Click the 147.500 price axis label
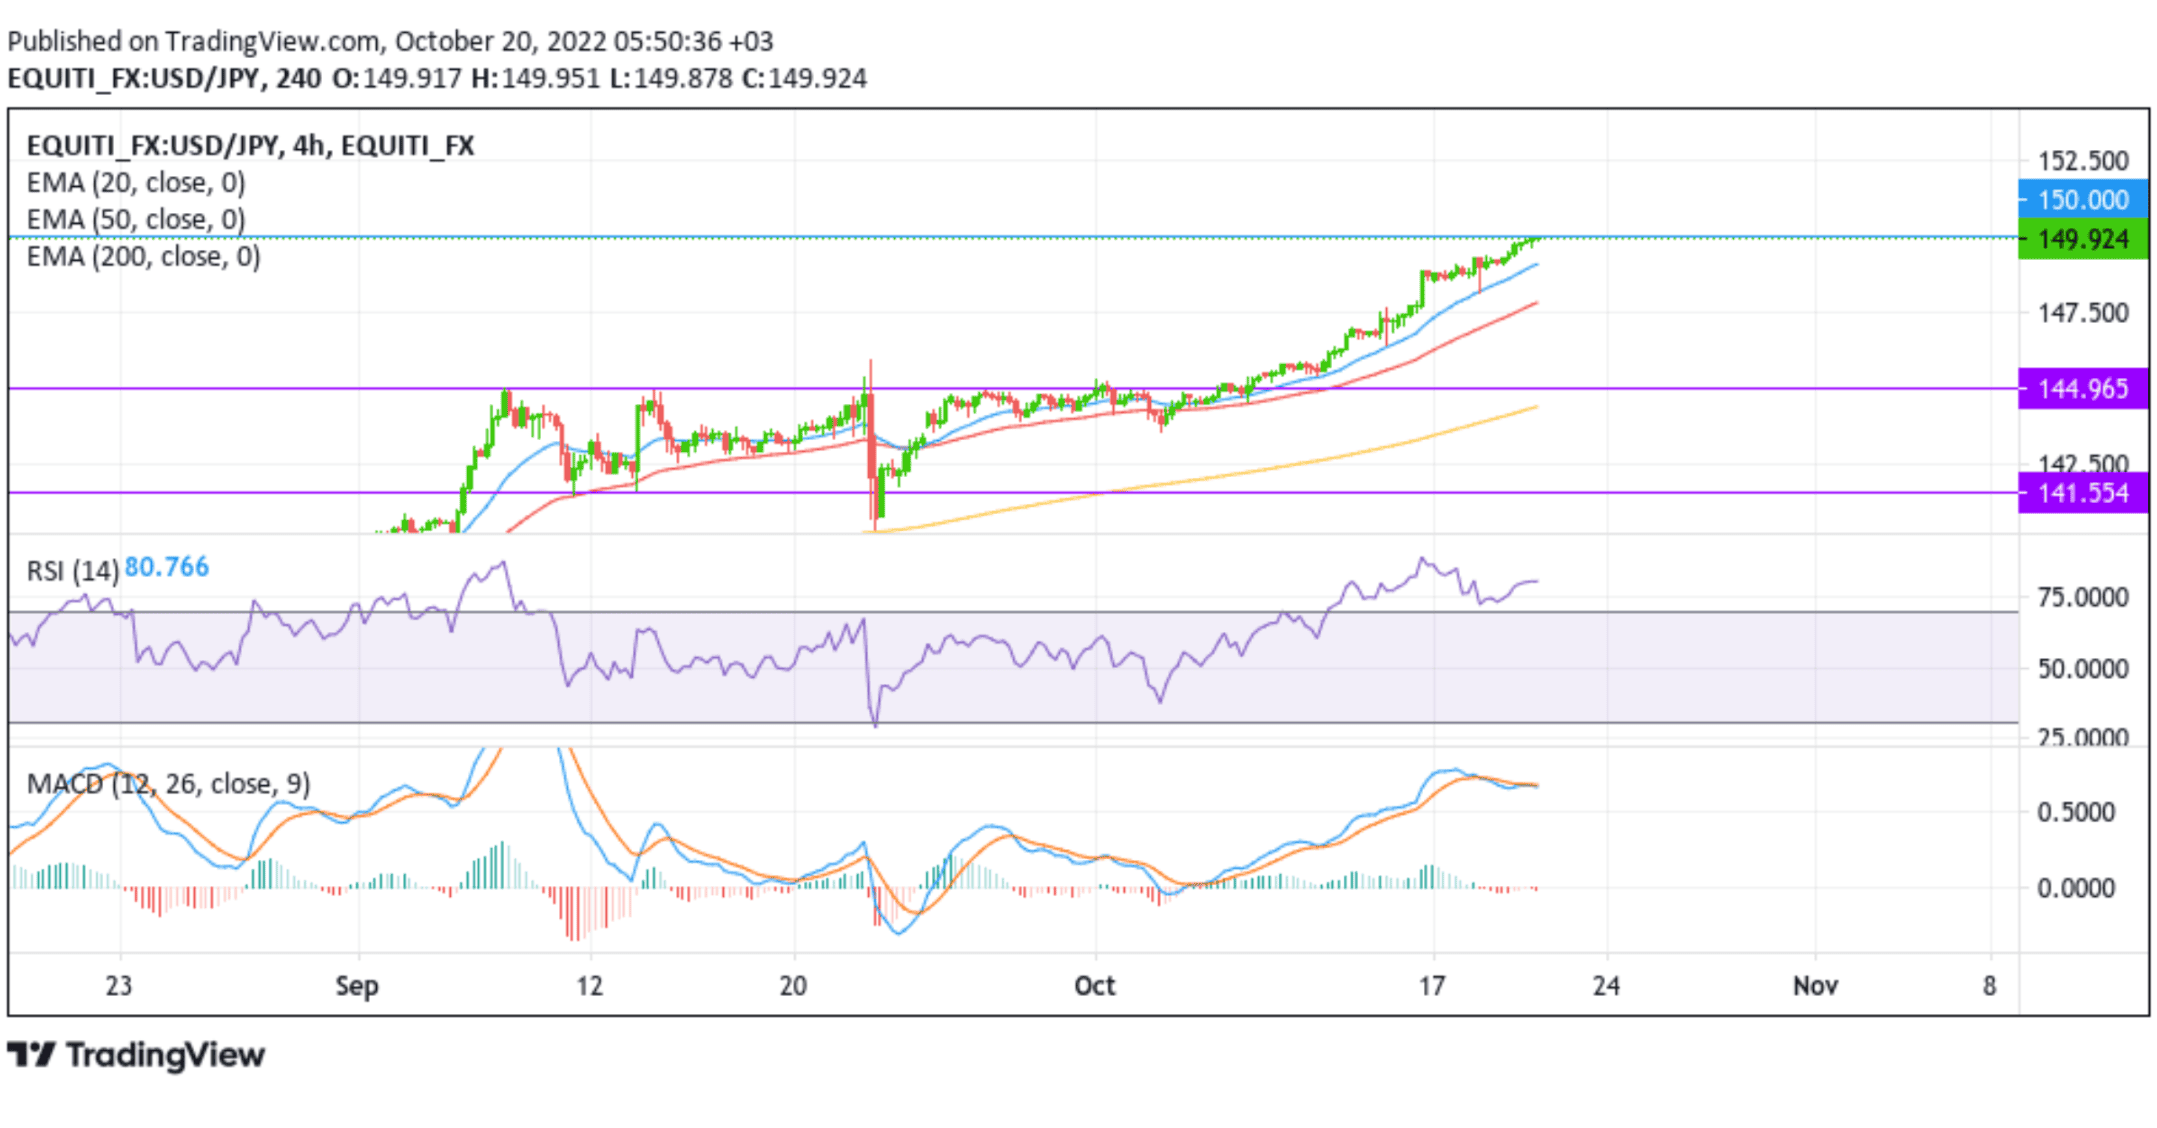This screenshot has height=1128, width=2157. tap(2084, 313)
